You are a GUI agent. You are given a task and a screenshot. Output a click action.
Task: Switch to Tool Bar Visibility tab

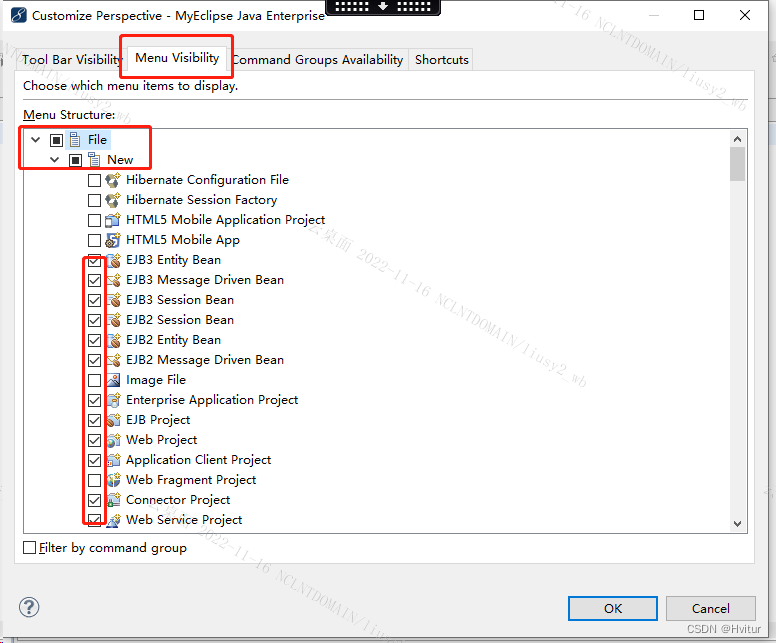(71, 59)
